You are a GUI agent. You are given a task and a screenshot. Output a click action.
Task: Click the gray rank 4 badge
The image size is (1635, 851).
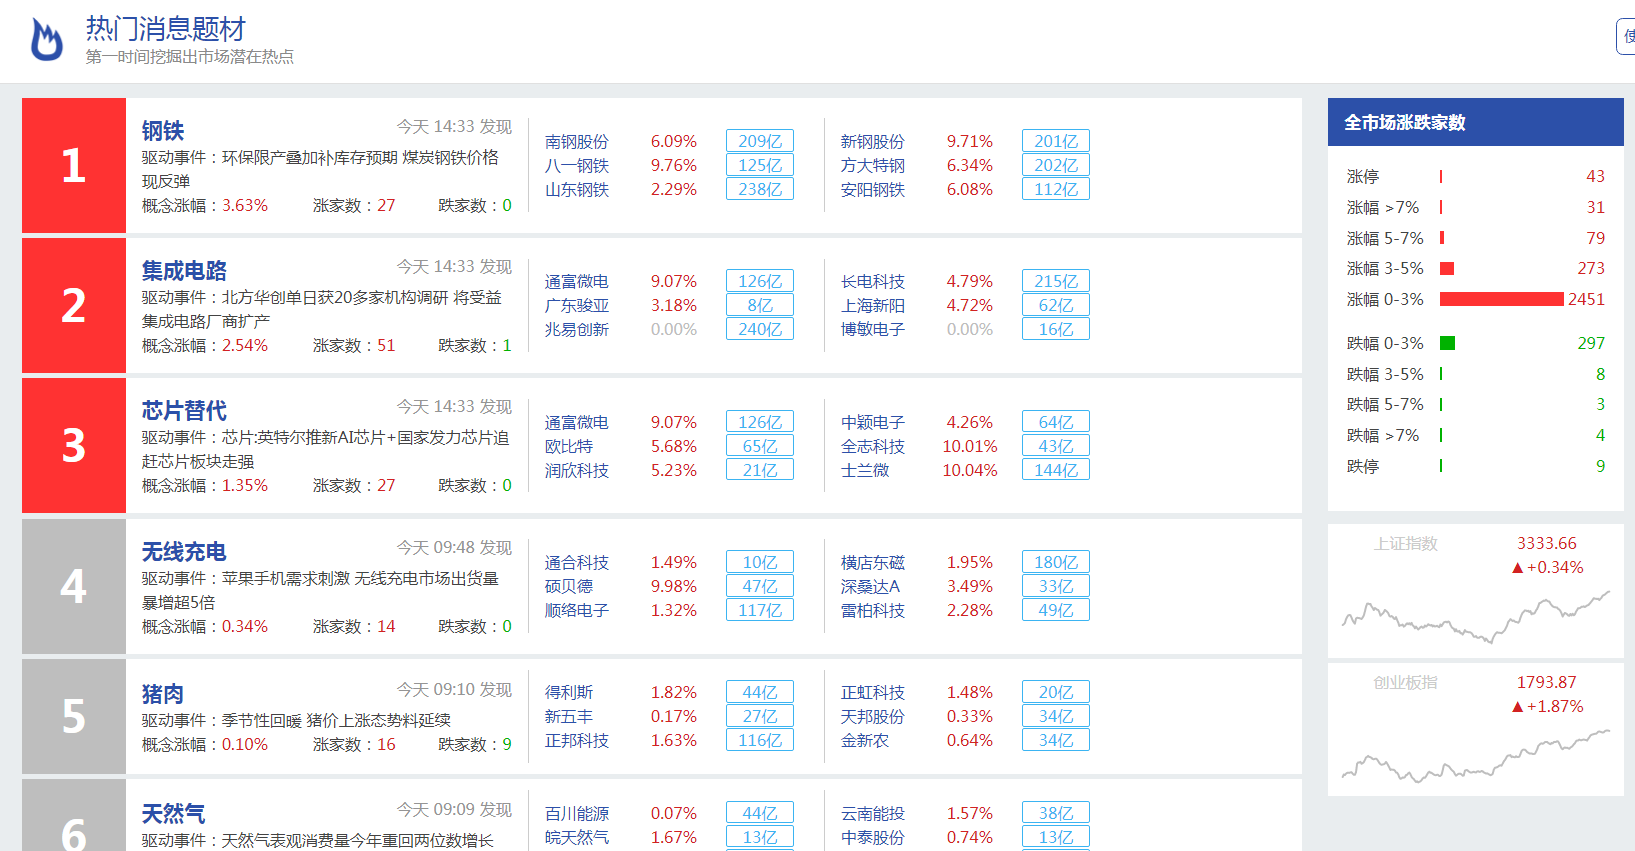74,586
